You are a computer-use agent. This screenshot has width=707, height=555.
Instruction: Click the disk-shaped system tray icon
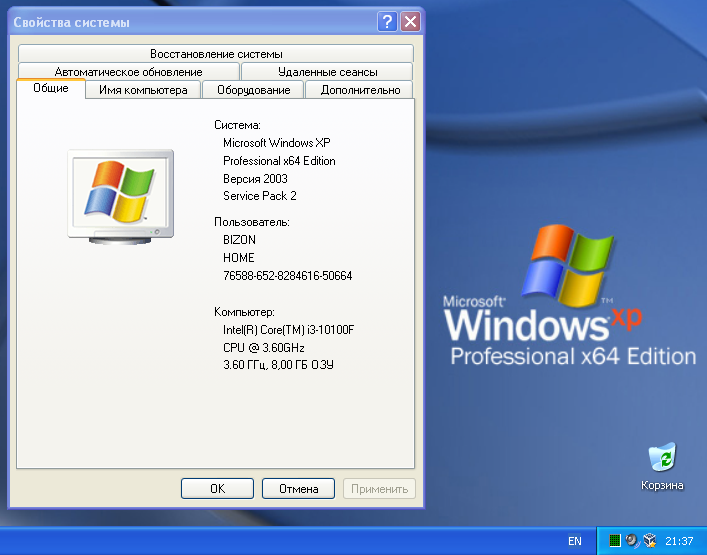(632, 540)
